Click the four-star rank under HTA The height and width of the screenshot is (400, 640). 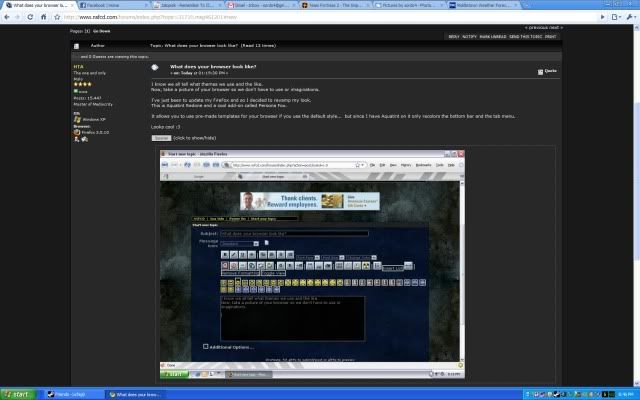82,84
